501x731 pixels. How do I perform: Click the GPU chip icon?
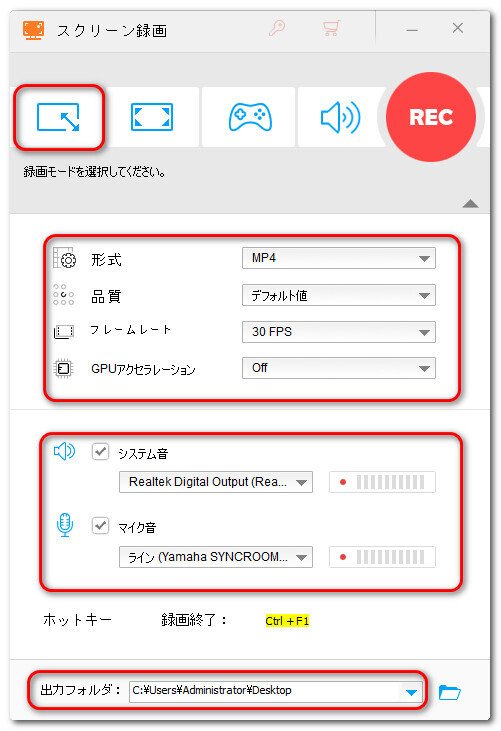(x=63, y=369)
